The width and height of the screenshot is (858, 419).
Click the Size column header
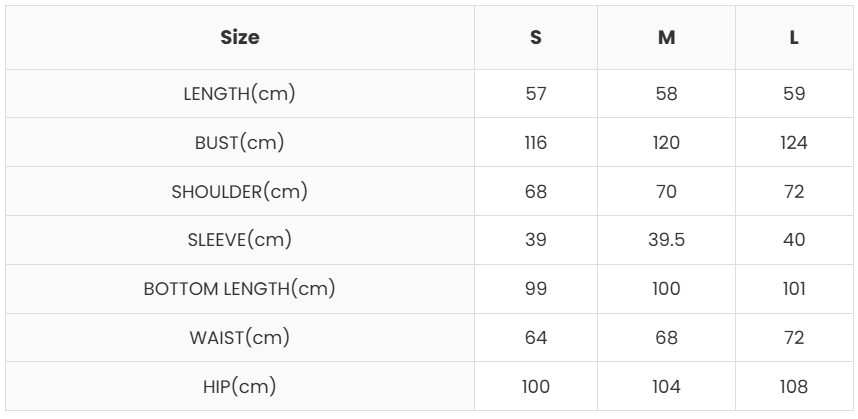[x=239, y=38]
